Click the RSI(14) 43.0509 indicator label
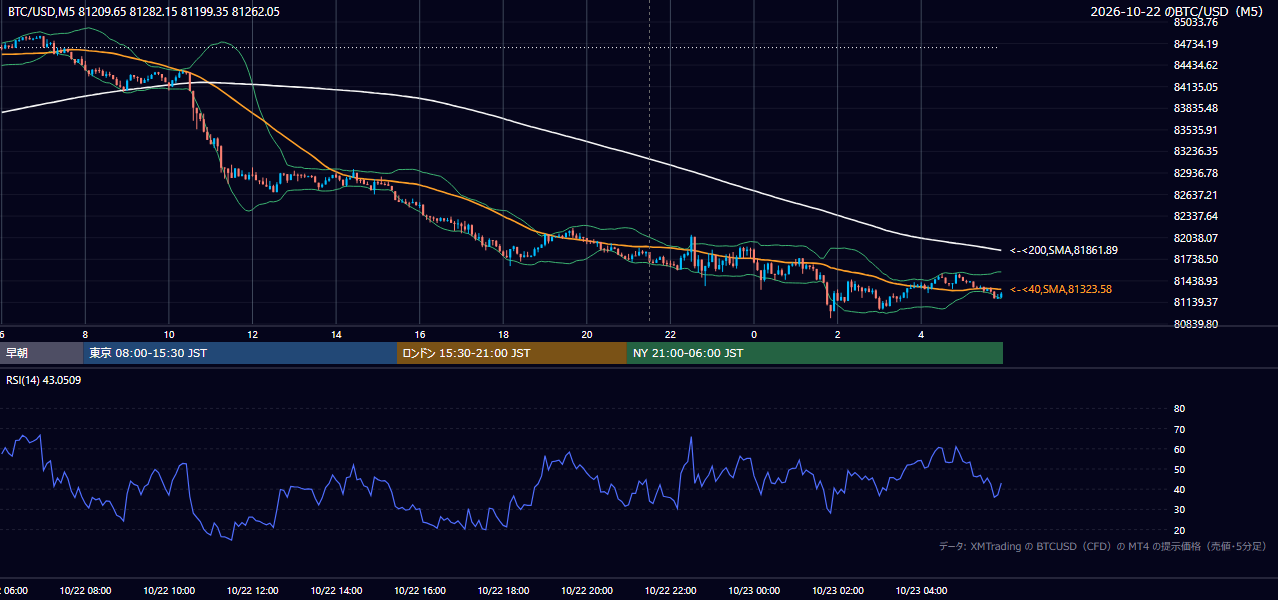 point(44,380)
